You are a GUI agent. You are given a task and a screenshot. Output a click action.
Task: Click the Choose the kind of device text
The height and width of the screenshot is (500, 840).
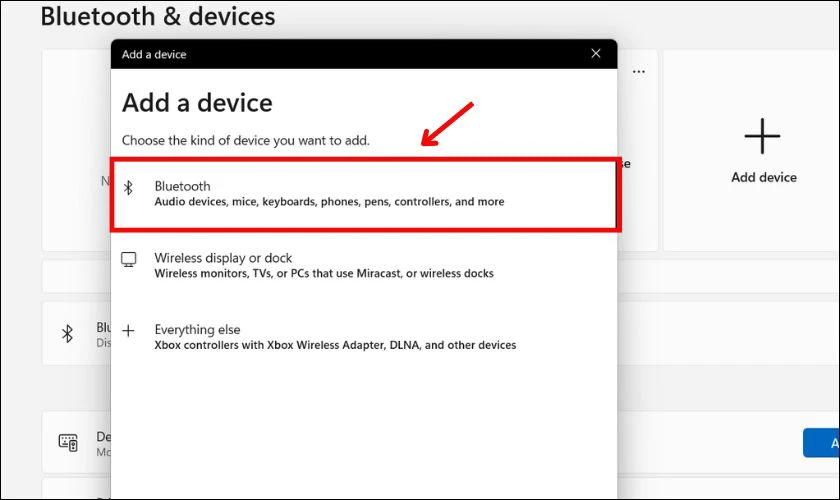coord(245,140)
